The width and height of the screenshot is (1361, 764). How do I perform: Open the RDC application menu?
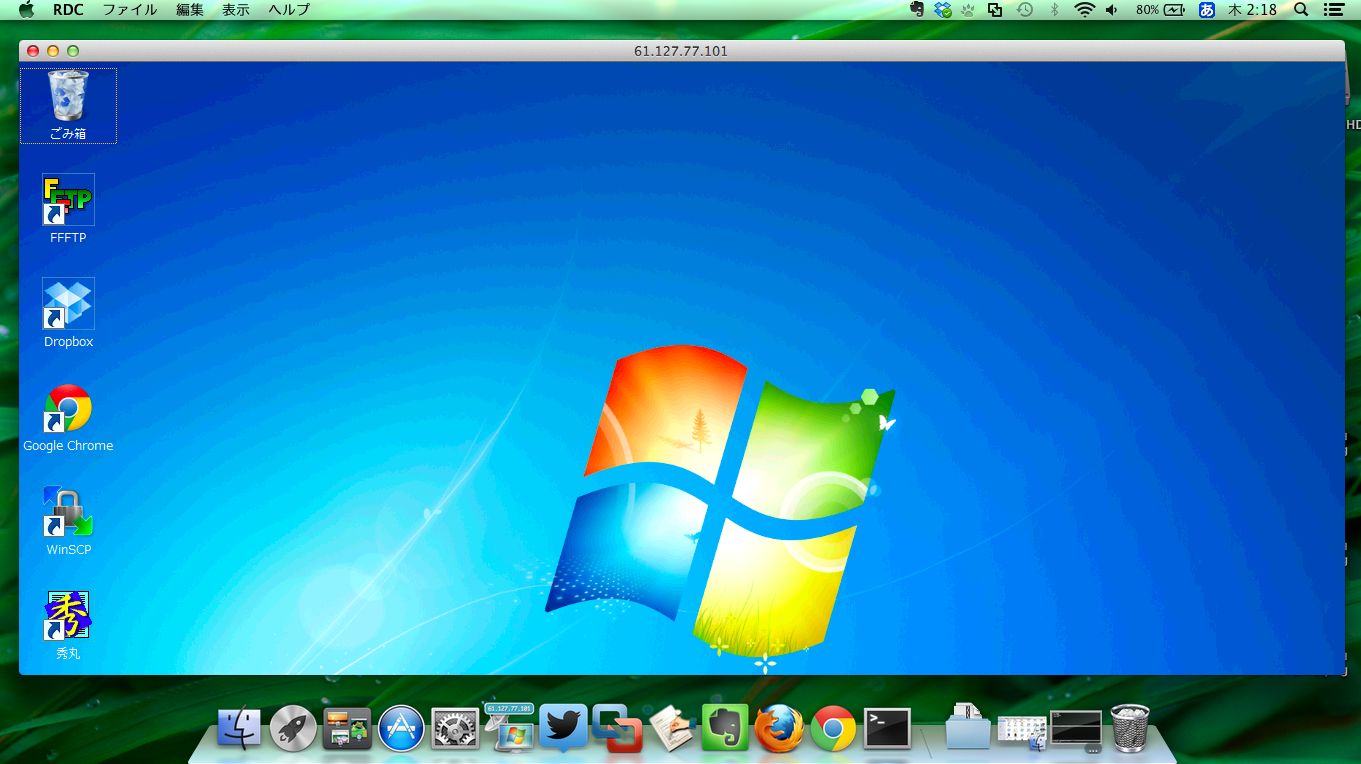pyautogui.click(x=68, y=10)
